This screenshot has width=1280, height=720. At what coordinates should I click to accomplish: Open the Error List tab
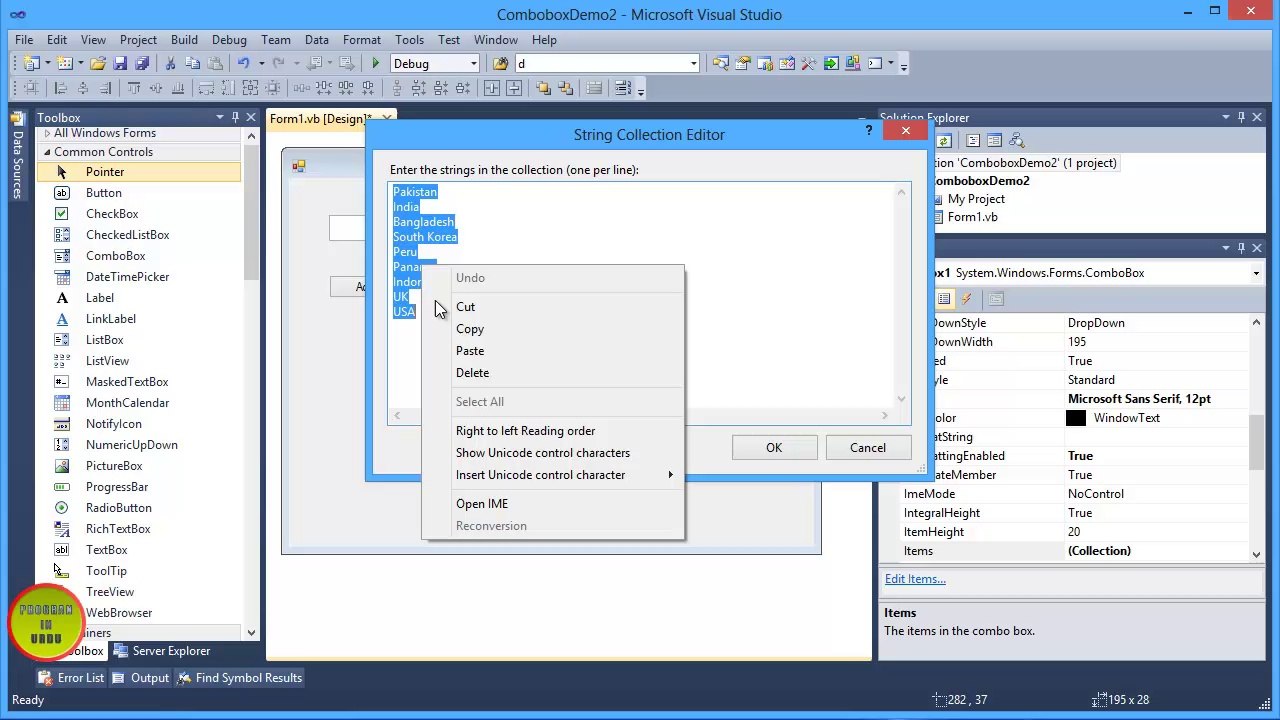pos(71,678)
